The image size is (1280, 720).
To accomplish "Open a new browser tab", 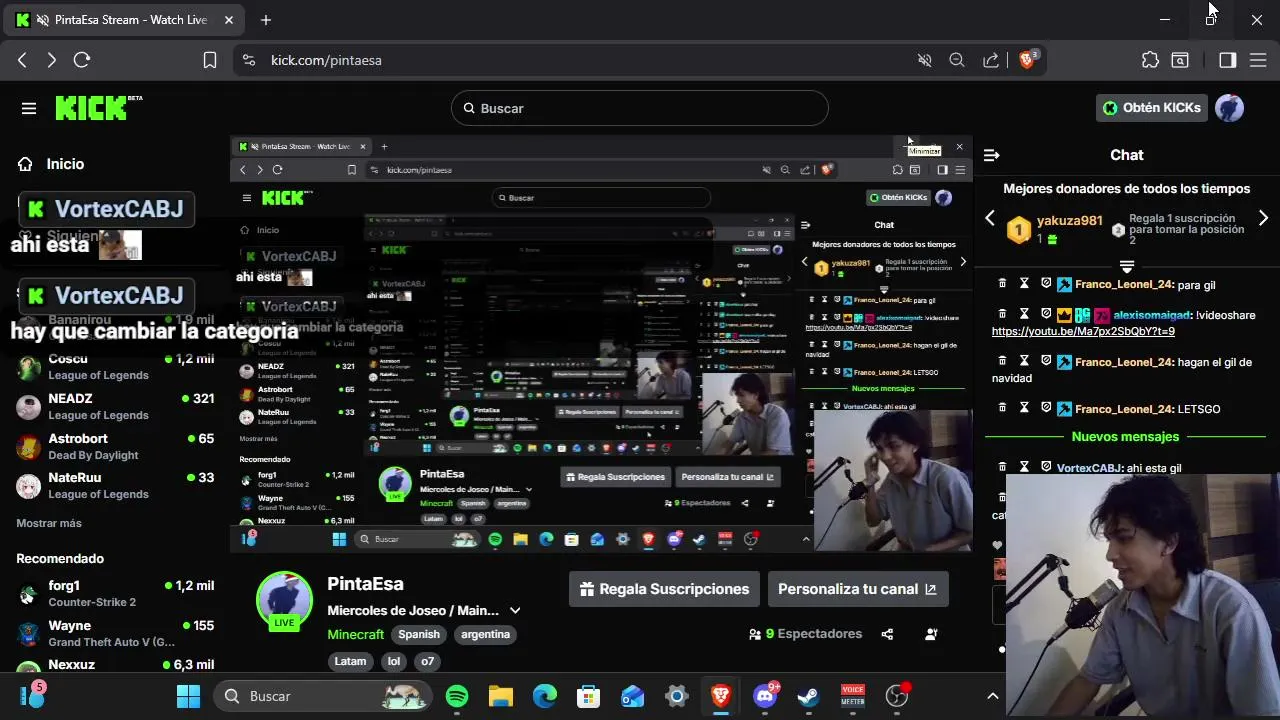I will coord(266,20).
